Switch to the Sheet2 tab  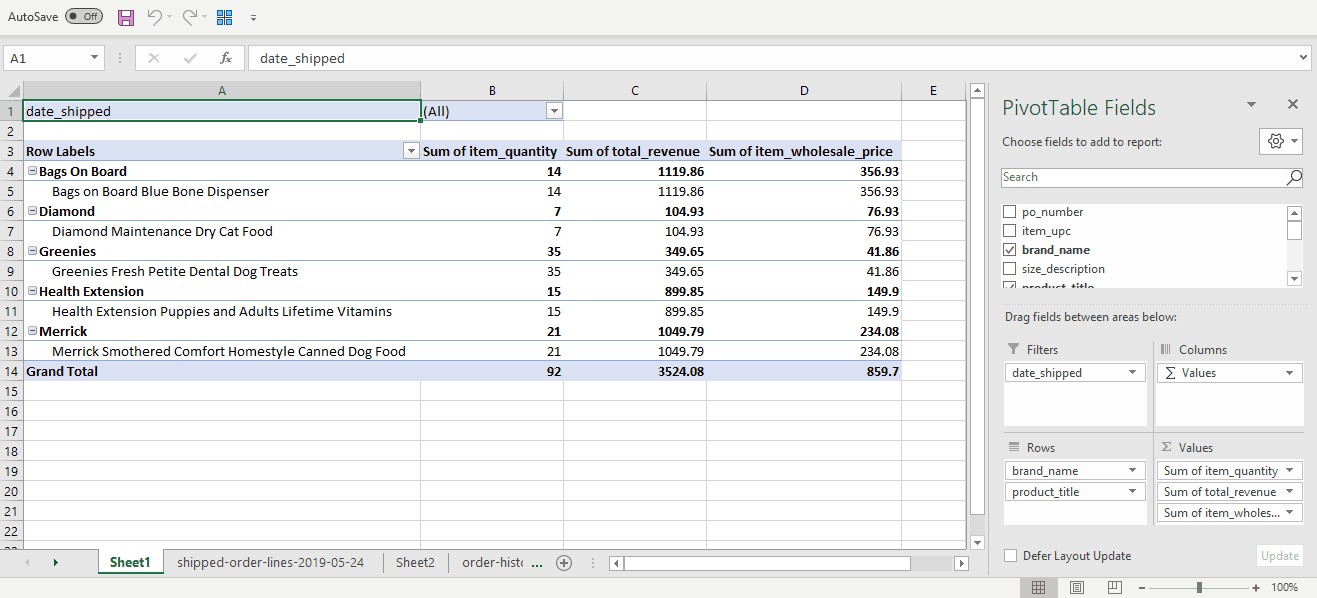(x=415, y=562)
